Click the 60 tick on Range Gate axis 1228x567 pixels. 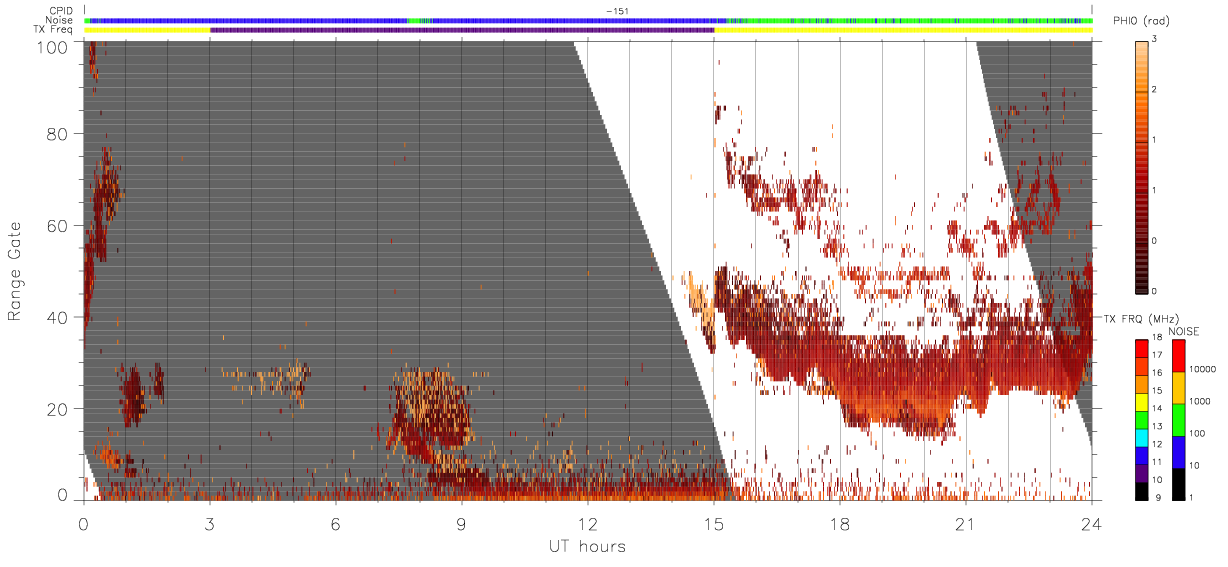[56, 225]
